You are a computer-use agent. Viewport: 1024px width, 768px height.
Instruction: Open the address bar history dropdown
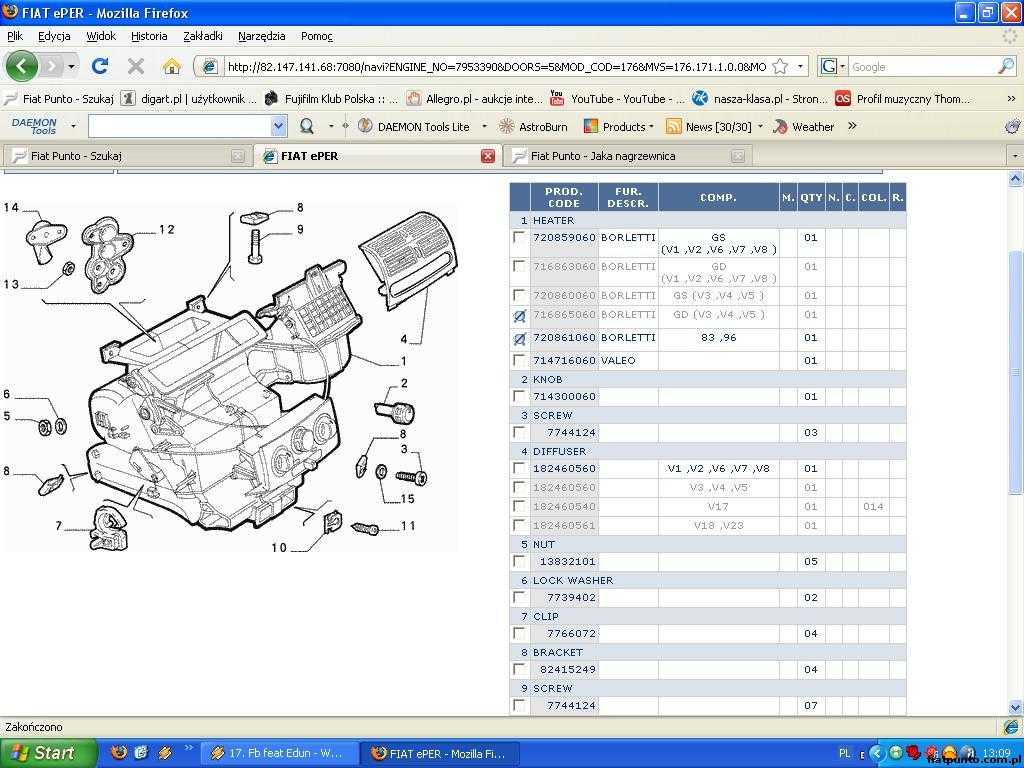(800, 66)
